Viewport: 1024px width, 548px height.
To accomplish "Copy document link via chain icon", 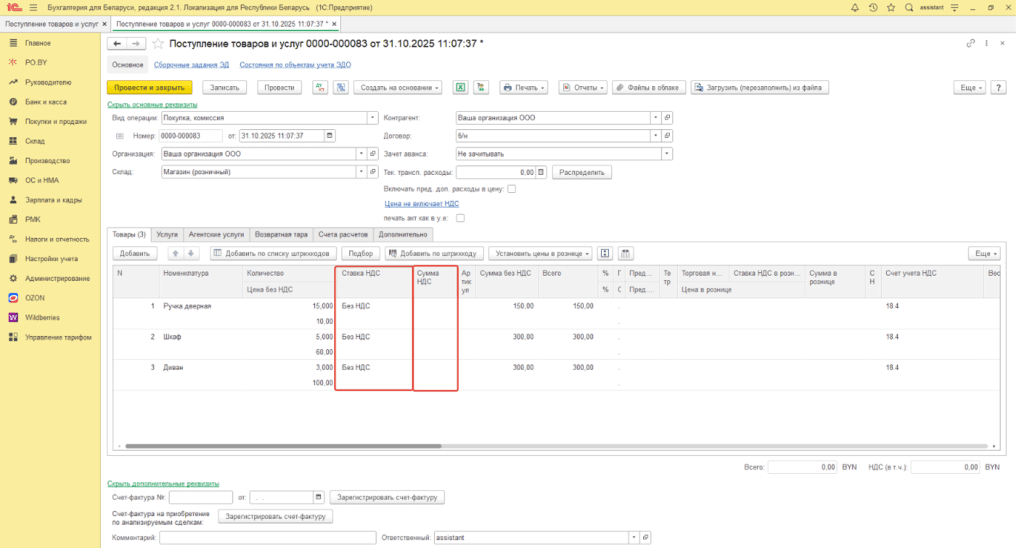I will [x=970, y=44].
